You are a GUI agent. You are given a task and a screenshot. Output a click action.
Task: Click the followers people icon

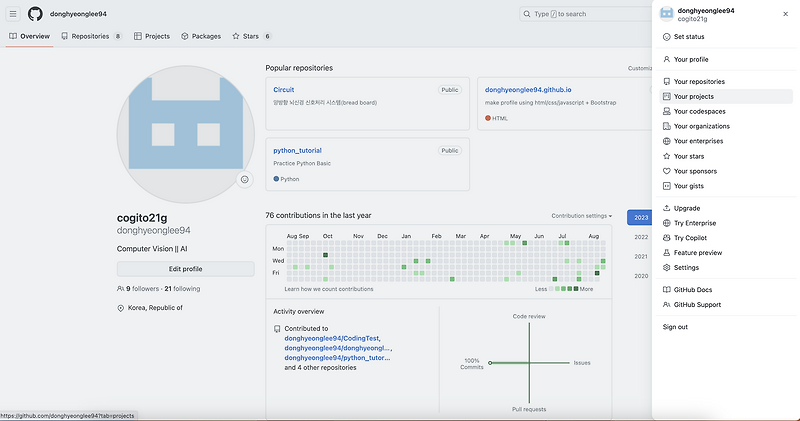click(x=120, y=289)
